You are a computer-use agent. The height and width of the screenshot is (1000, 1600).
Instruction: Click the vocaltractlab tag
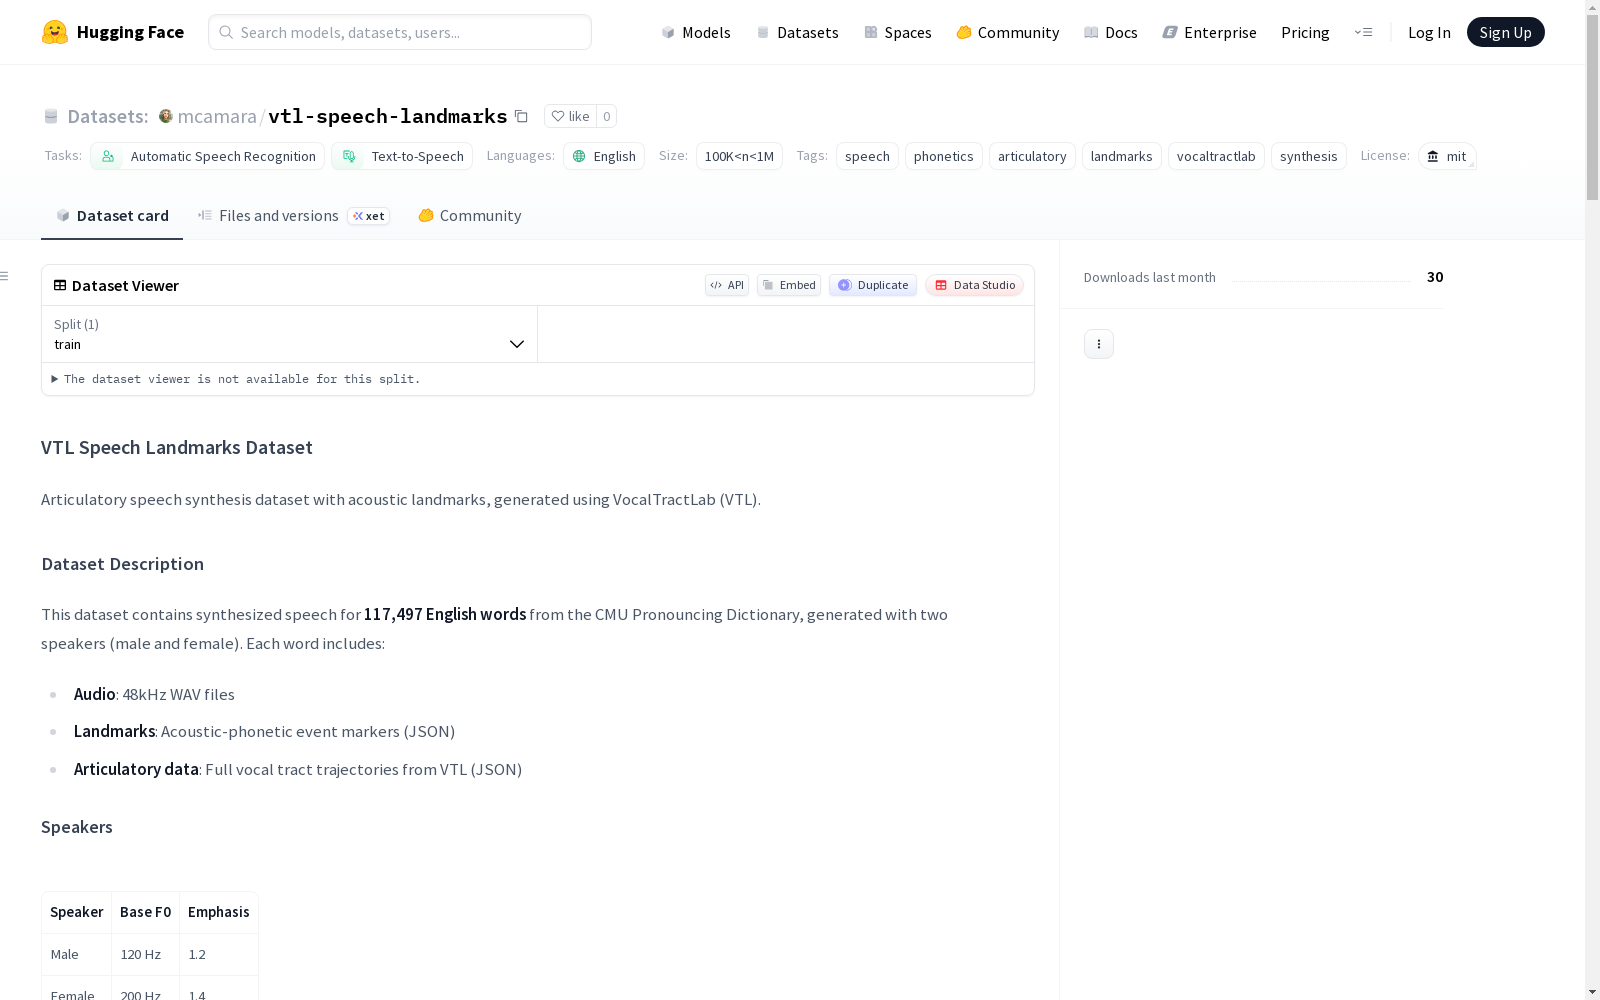[1216, 156]
